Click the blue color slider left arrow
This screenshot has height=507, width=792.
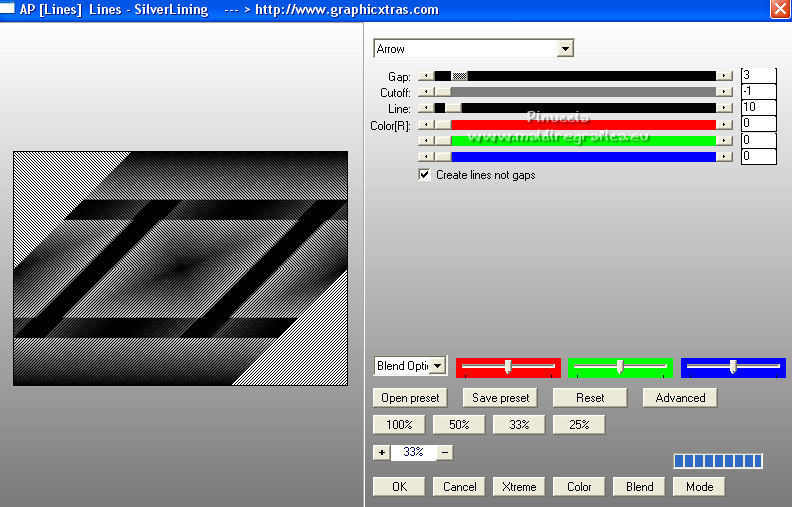click(x=426, y=157)
